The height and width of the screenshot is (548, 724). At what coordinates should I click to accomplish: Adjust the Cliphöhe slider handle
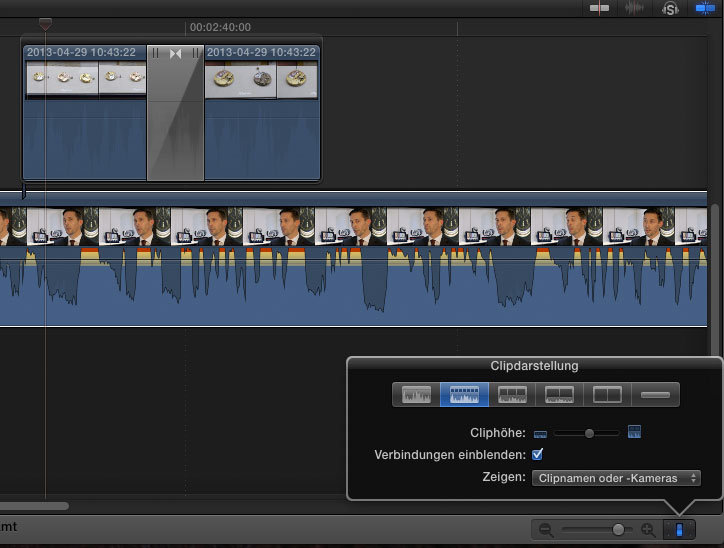click(x=590, y=433)
